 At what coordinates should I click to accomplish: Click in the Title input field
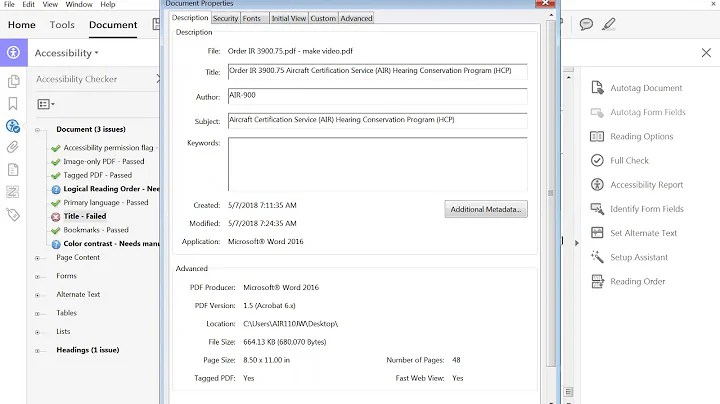[x=377, y=72]
